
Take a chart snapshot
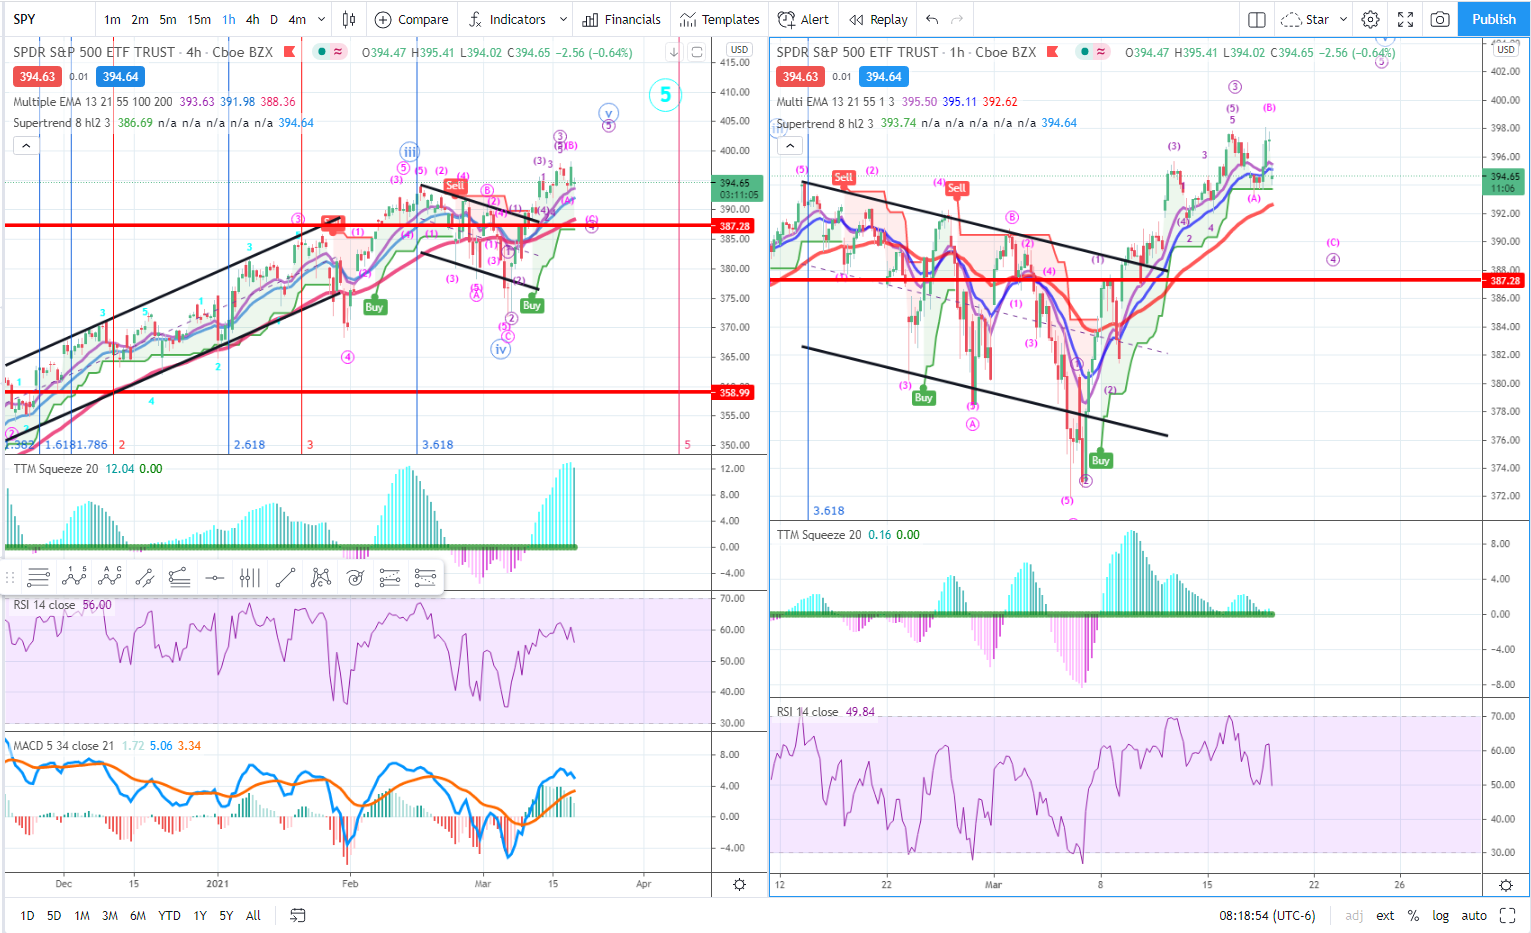[x=1440, y=19]
